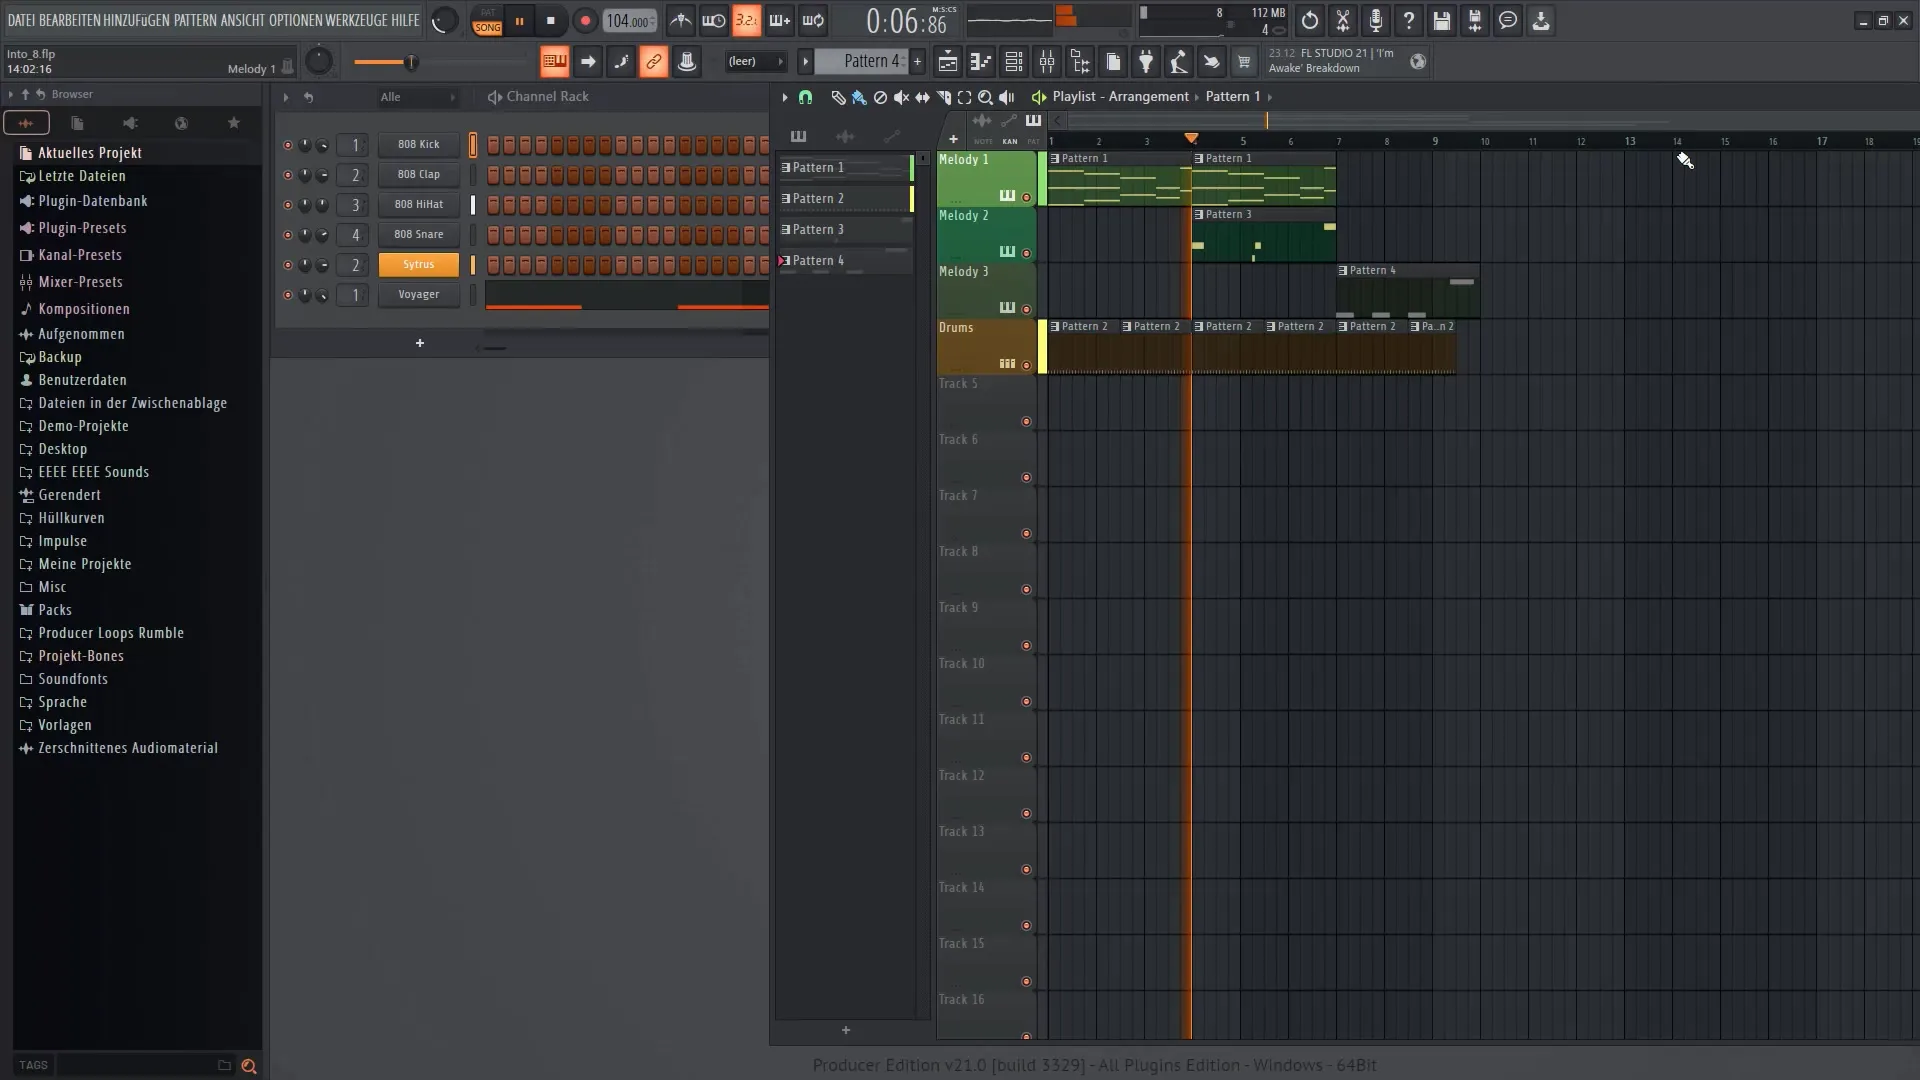Toggle the loop recording mode icon

(x=814, y=20)
